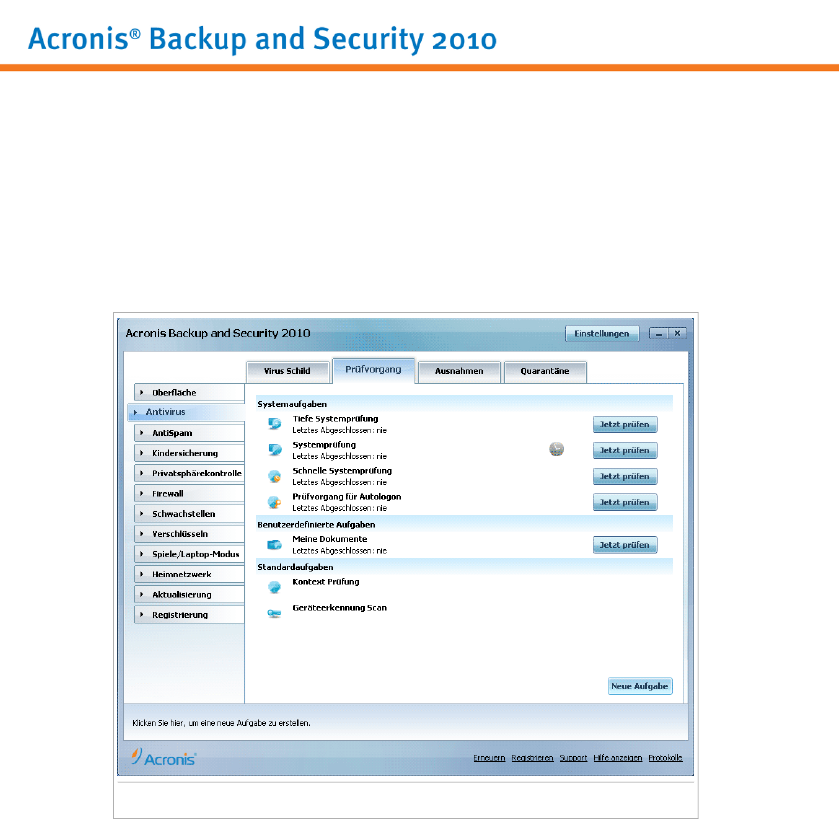Click the Registrieren link
This screenshot has width=839, height=819.
[x=532, y=758]
